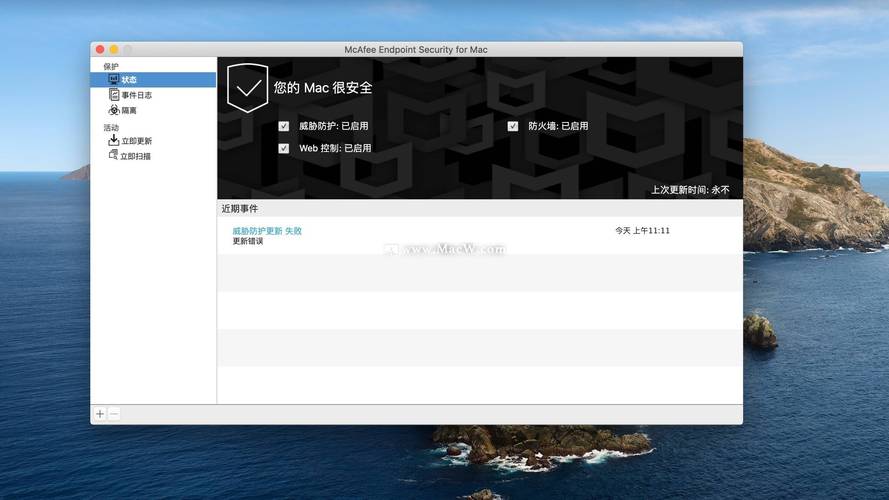Click the 上次更新时间: 永不 status text

[x=690, y=190]
